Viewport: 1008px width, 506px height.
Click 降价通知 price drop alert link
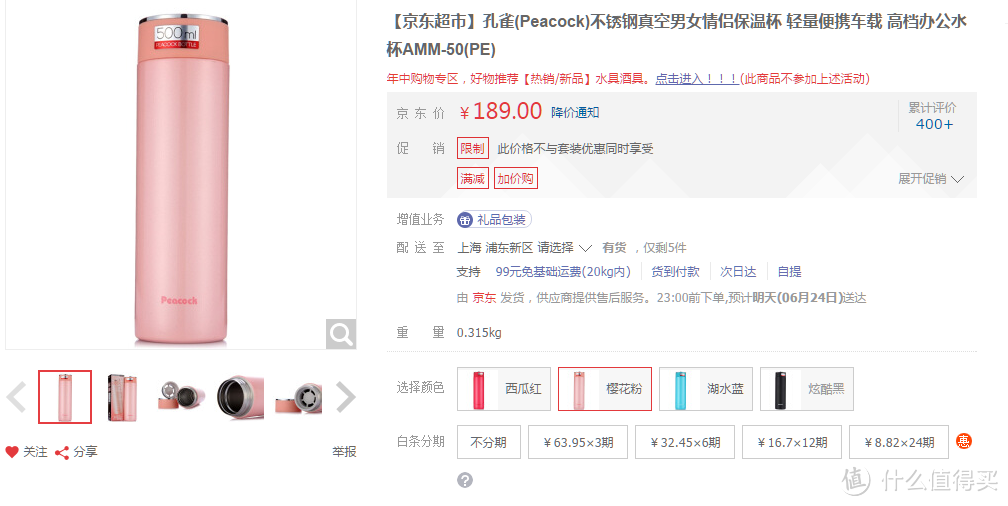point(575,113)
